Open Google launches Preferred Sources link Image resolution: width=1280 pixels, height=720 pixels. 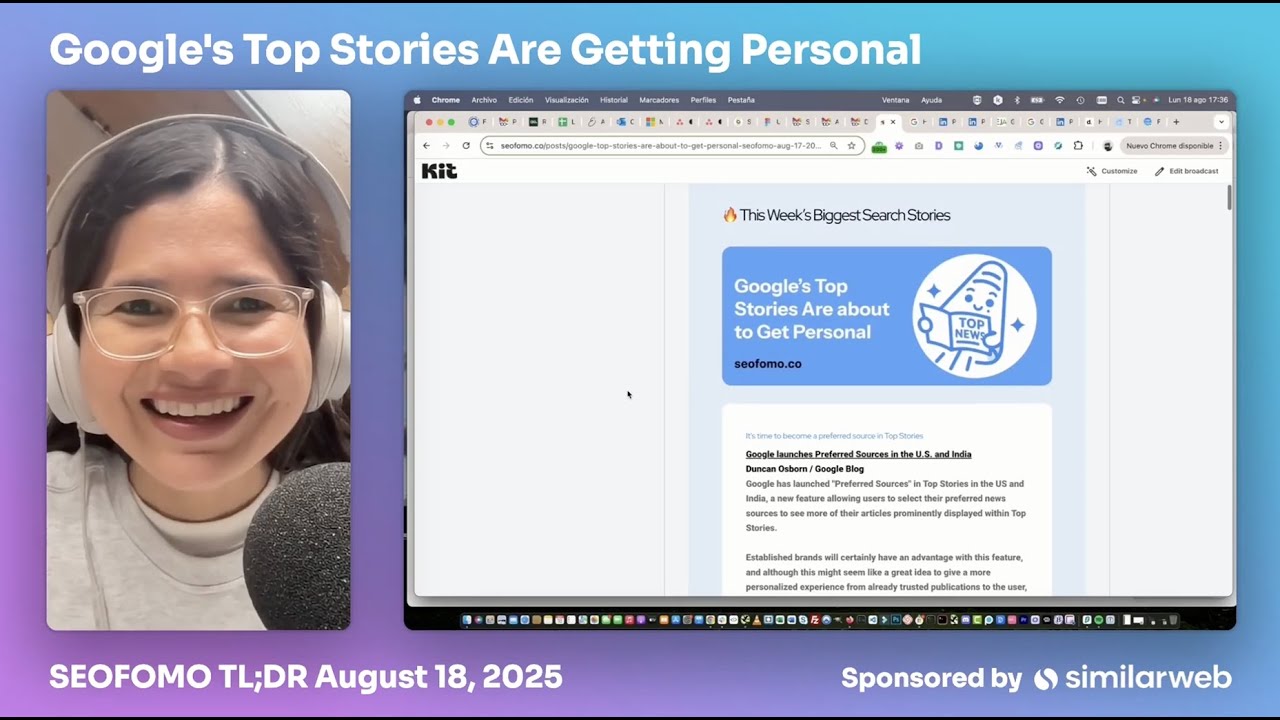[x=858, y=454]
